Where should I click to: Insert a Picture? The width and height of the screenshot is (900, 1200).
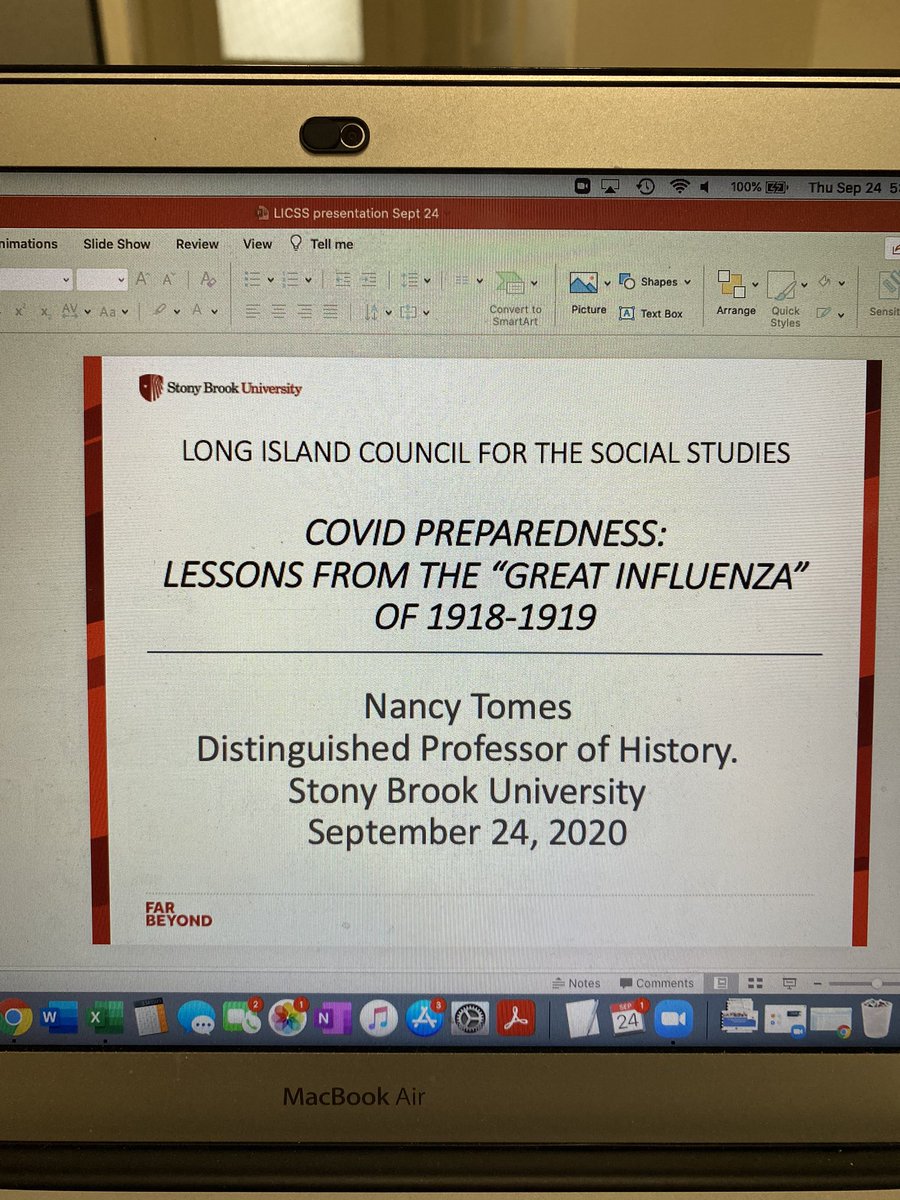pos(589,294)
